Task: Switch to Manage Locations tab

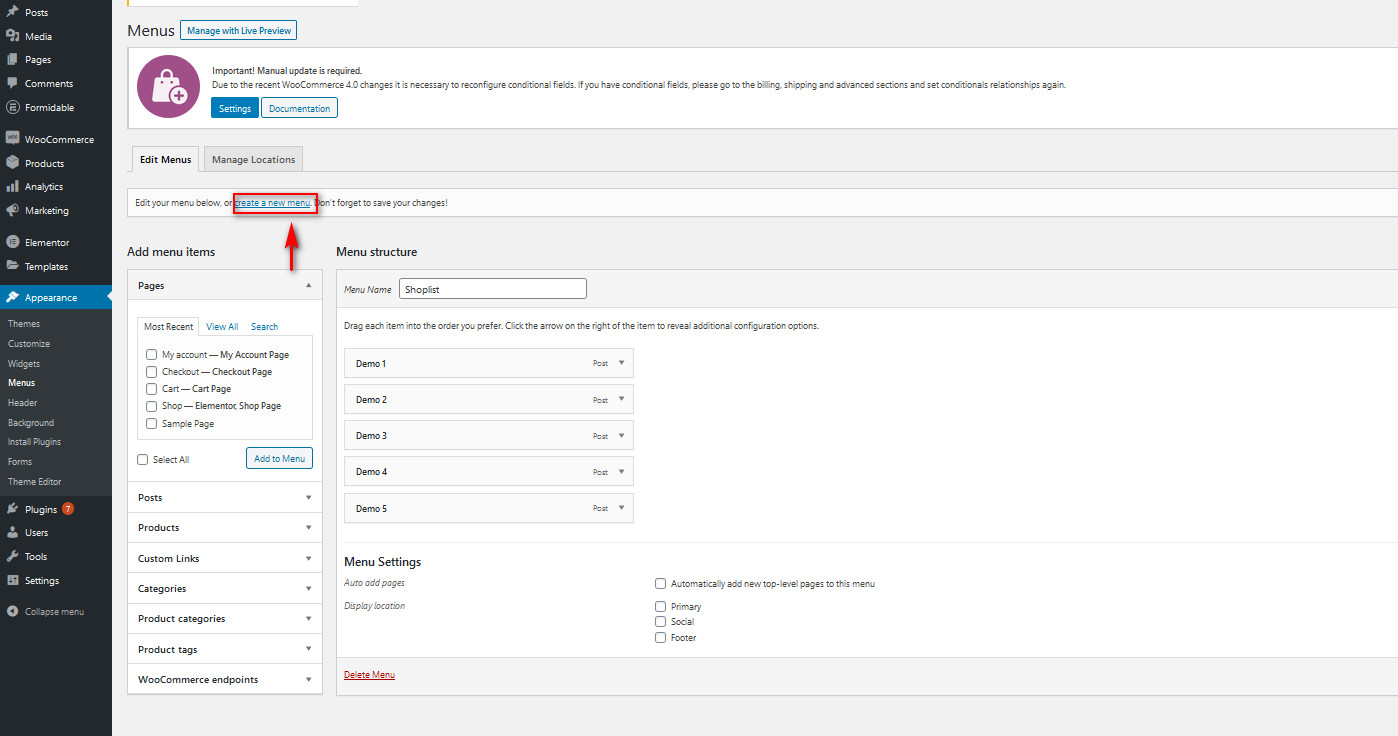Action: coord(253,159)
